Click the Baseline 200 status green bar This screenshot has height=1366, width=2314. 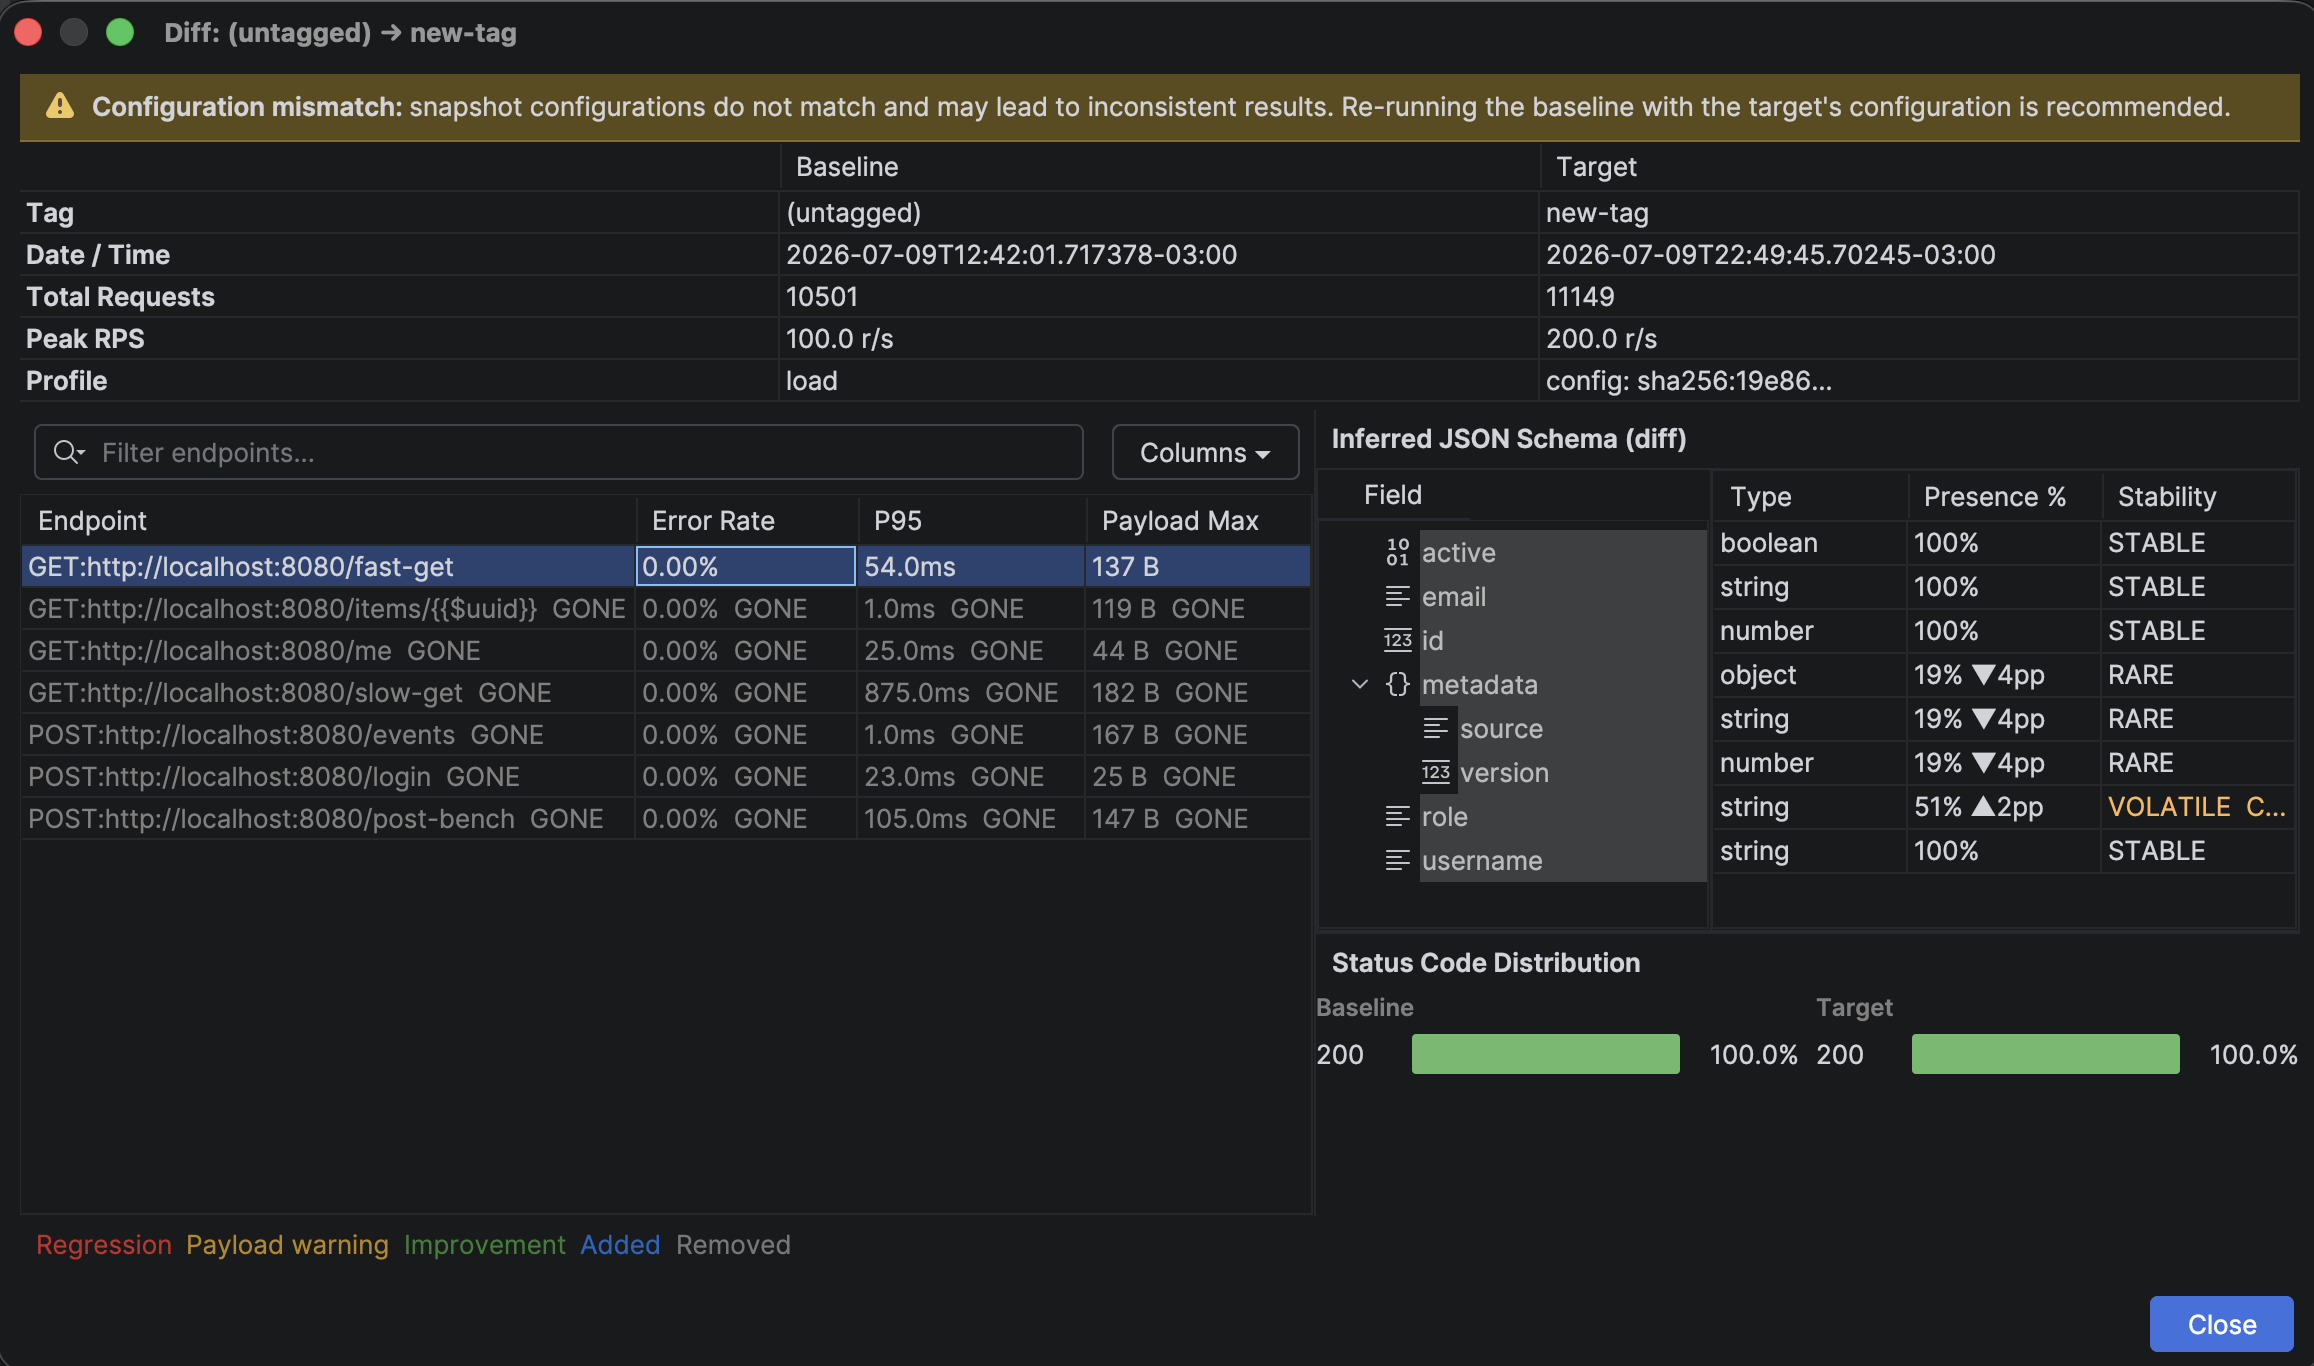click(1545, 1054)
